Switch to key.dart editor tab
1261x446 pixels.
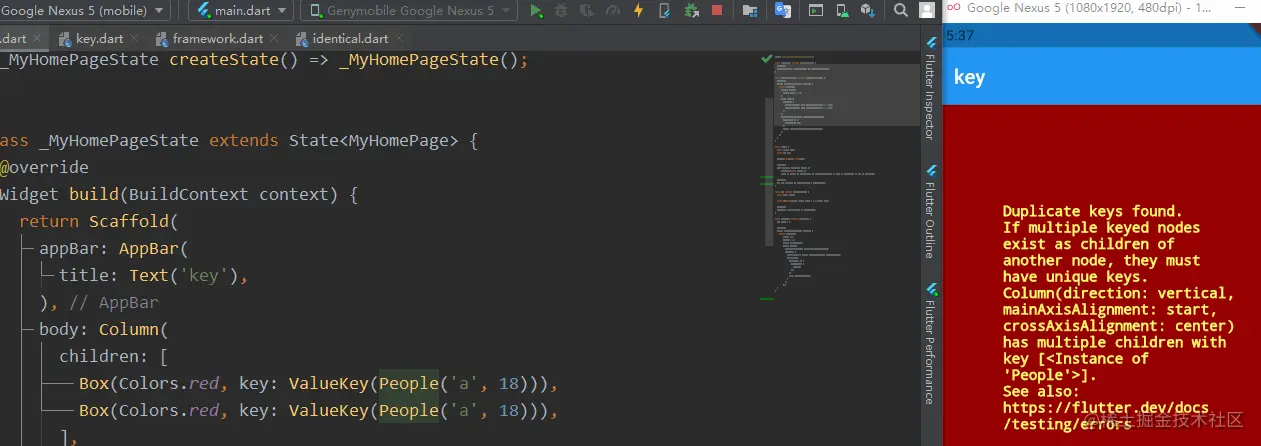coord(98,38)
